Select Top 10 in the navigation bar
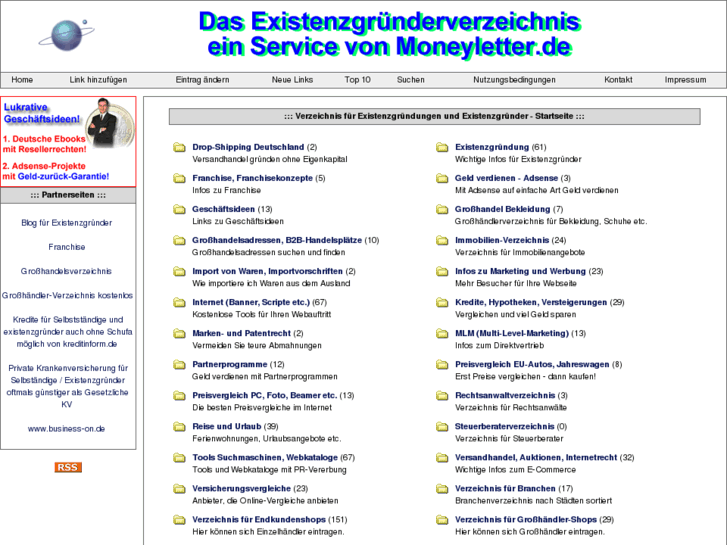 (x=357, y=80)
